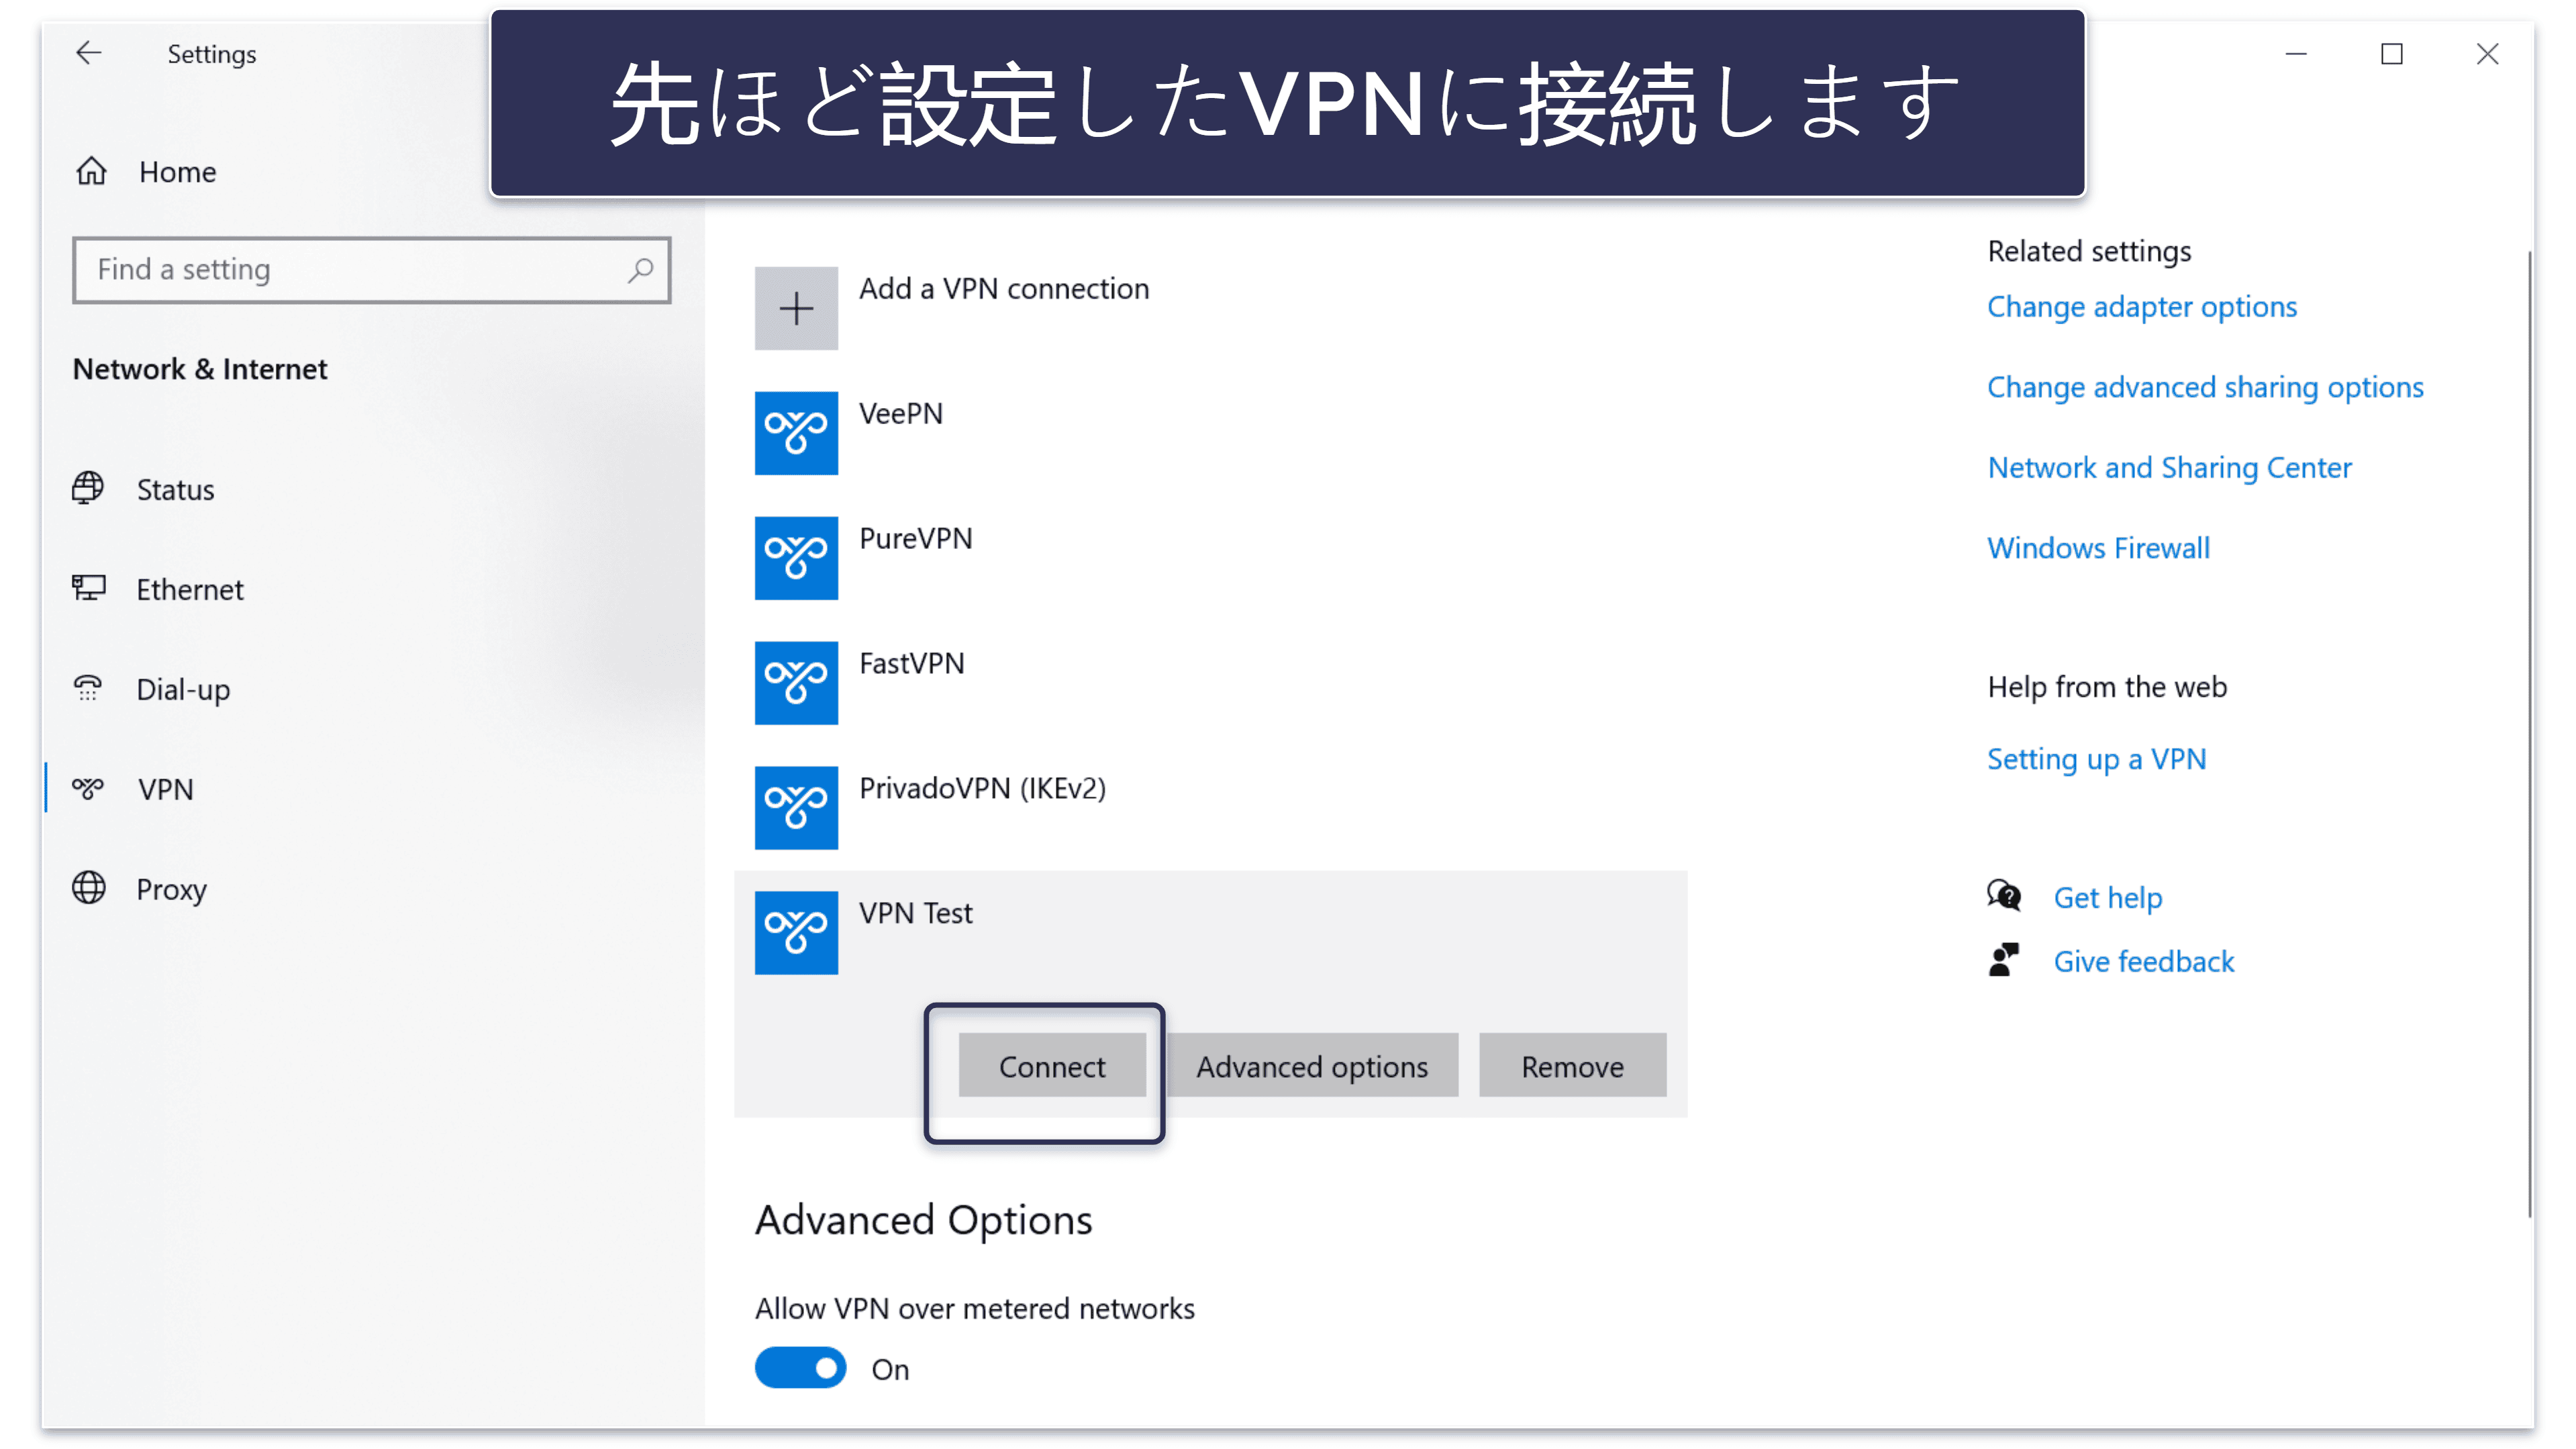Open Network and Sharing Center link
This screenshot has height=1449, width=2576.
(2169, 468)
